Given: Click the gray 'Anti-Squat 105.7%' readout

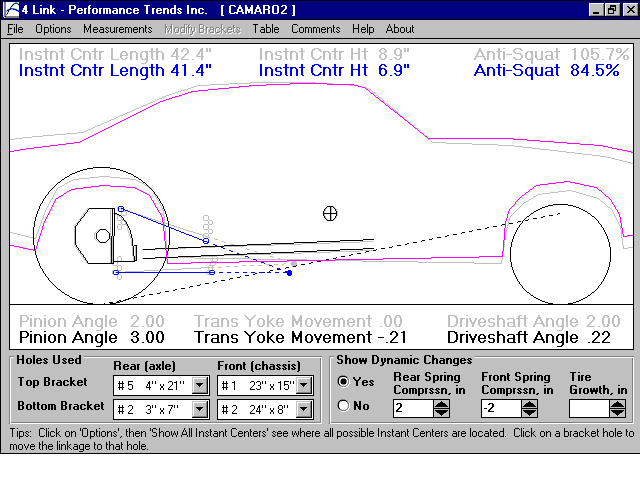Looking at the screenshot, I should point(551,54).
